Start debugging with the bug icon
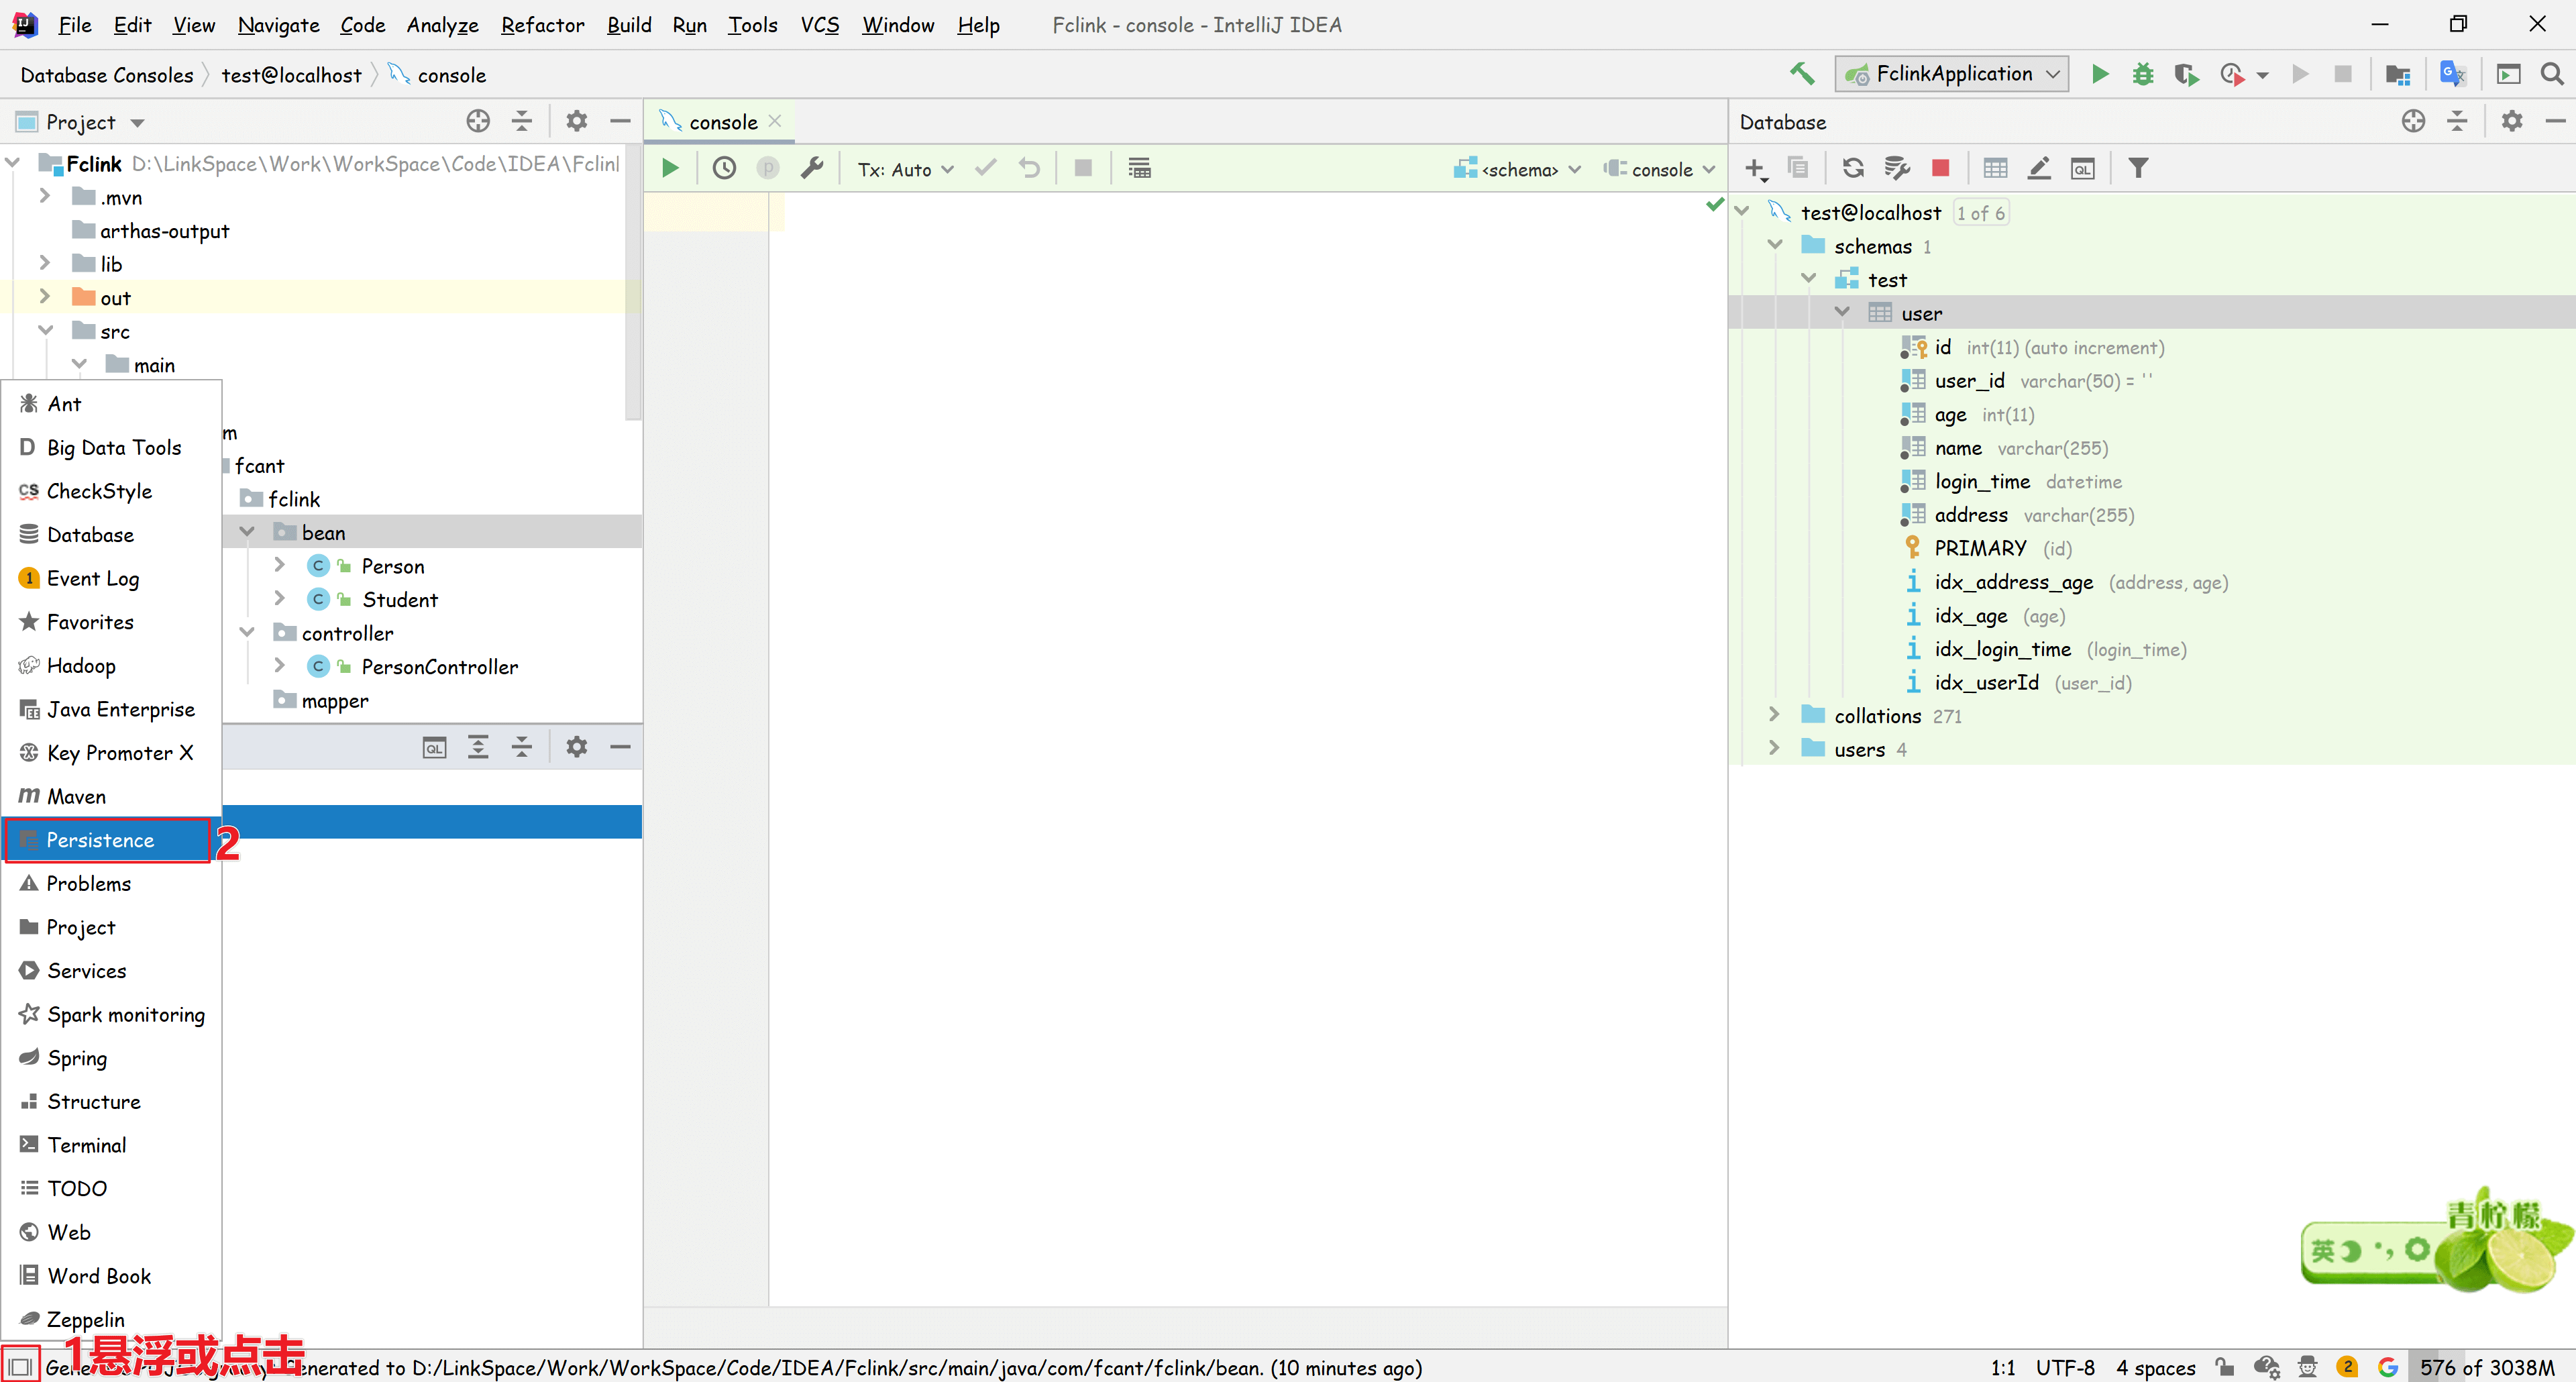The image size is (2576, 1382). click(x=2142, y=74)
